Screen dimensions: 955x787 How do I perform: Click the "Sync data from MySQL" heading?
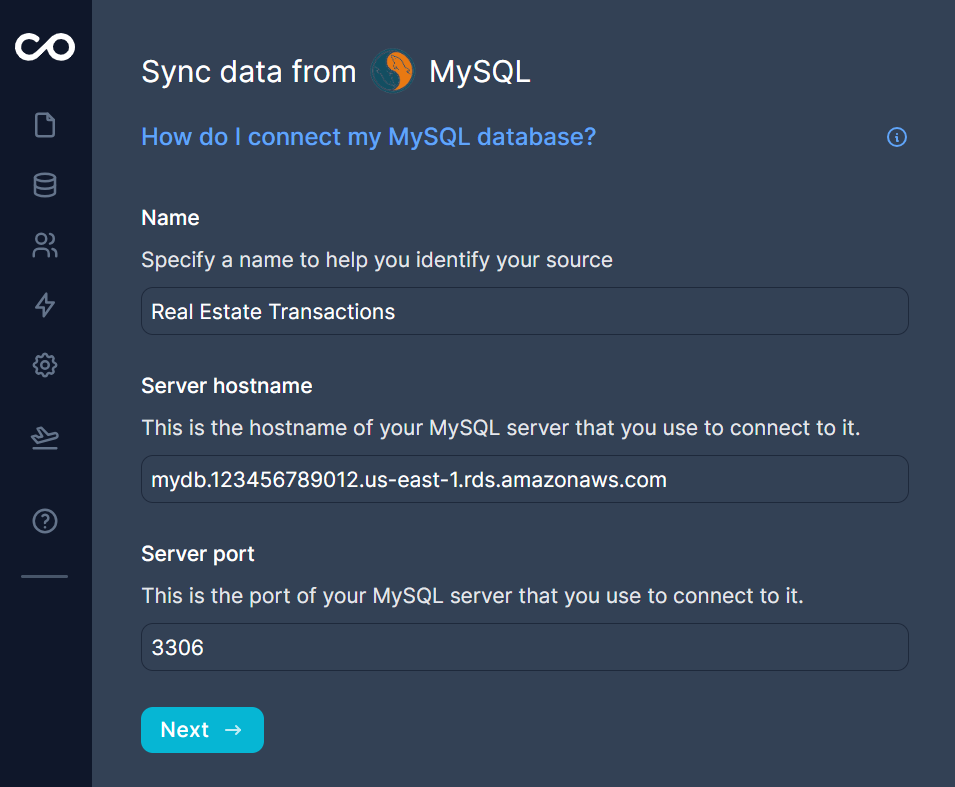[x=248, y=72]
